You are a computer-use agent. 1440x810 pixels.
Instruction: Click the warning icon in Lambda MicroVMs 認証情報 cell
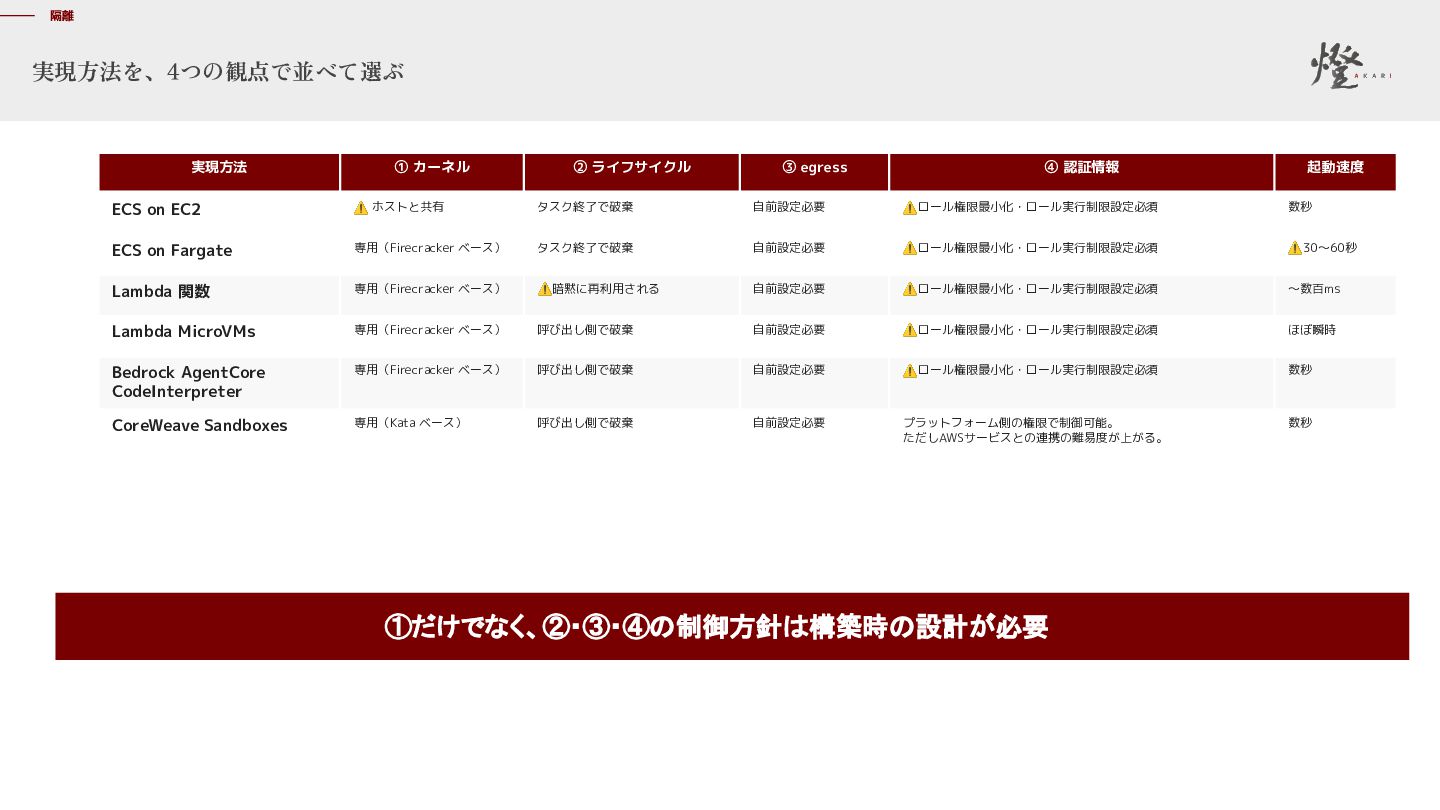[910, 330]
